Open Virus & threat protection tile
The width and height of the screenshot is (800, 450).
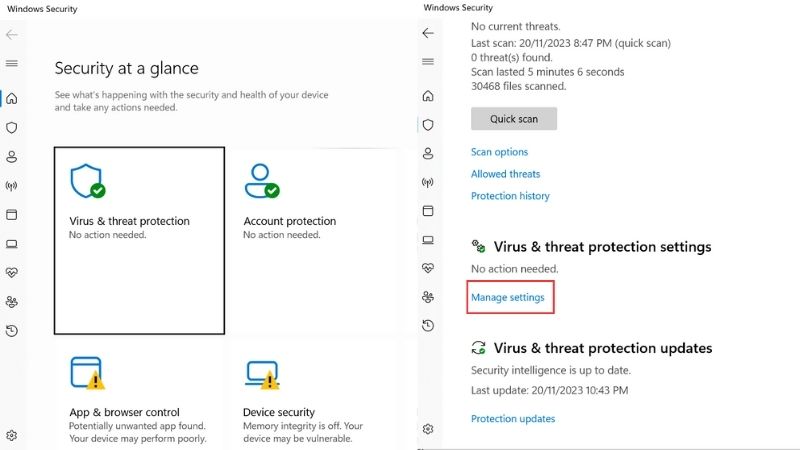tap(139, 241)
